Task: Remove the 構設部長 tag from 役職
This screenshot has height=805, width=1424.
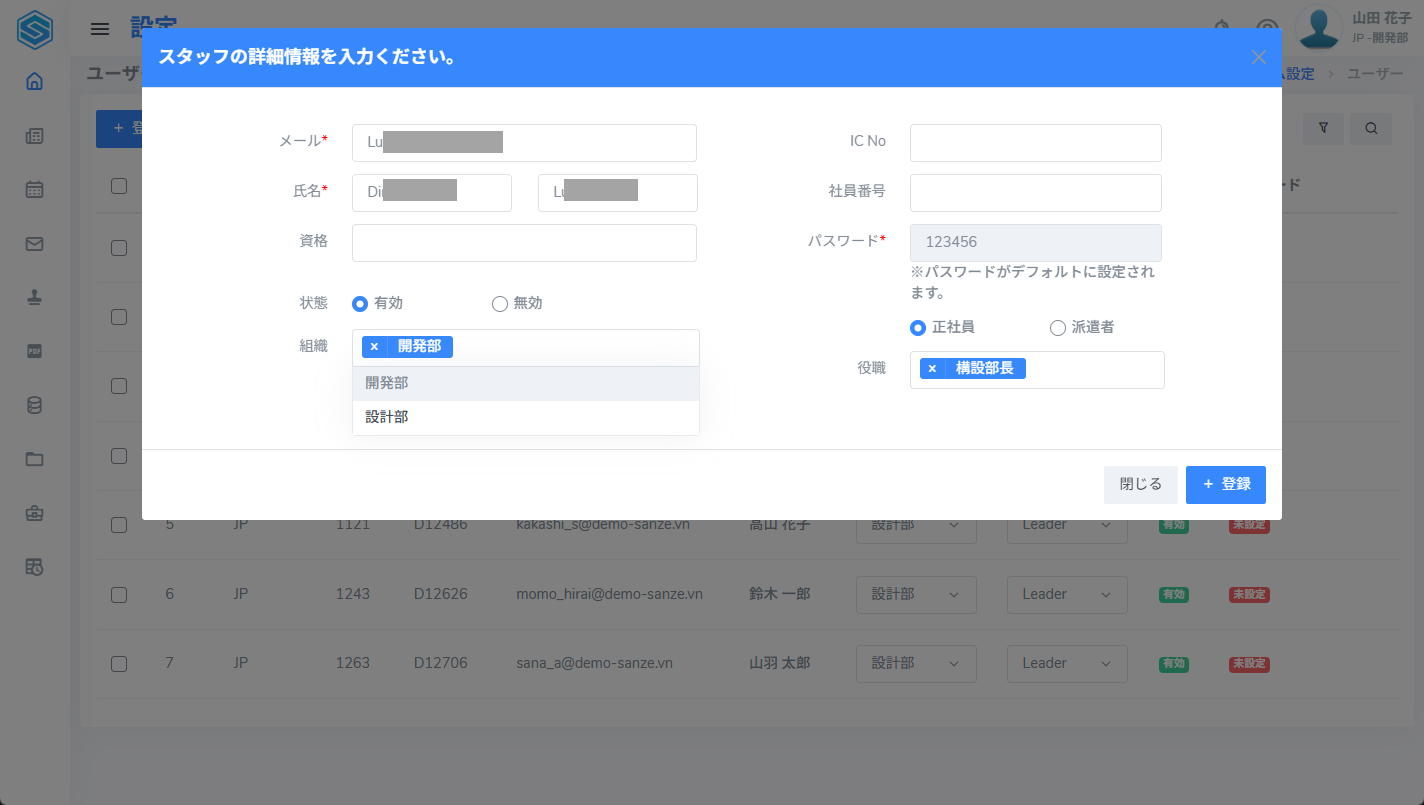Action: (932, 369)
